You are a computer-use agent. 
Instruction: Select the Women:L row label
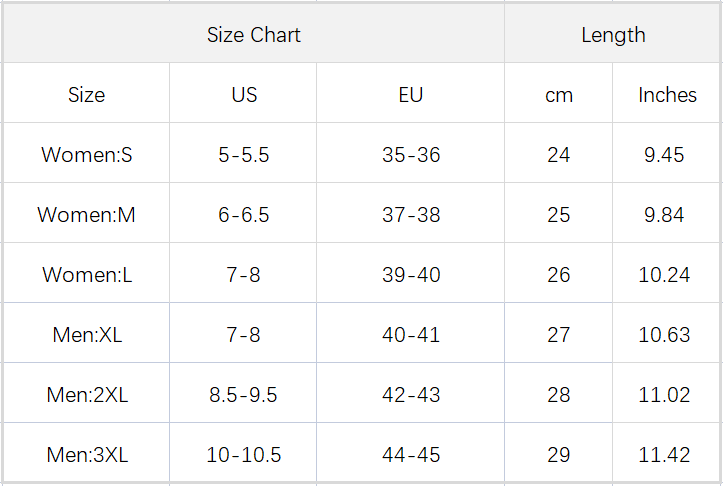pyautogui.click(x=86, y=275)
